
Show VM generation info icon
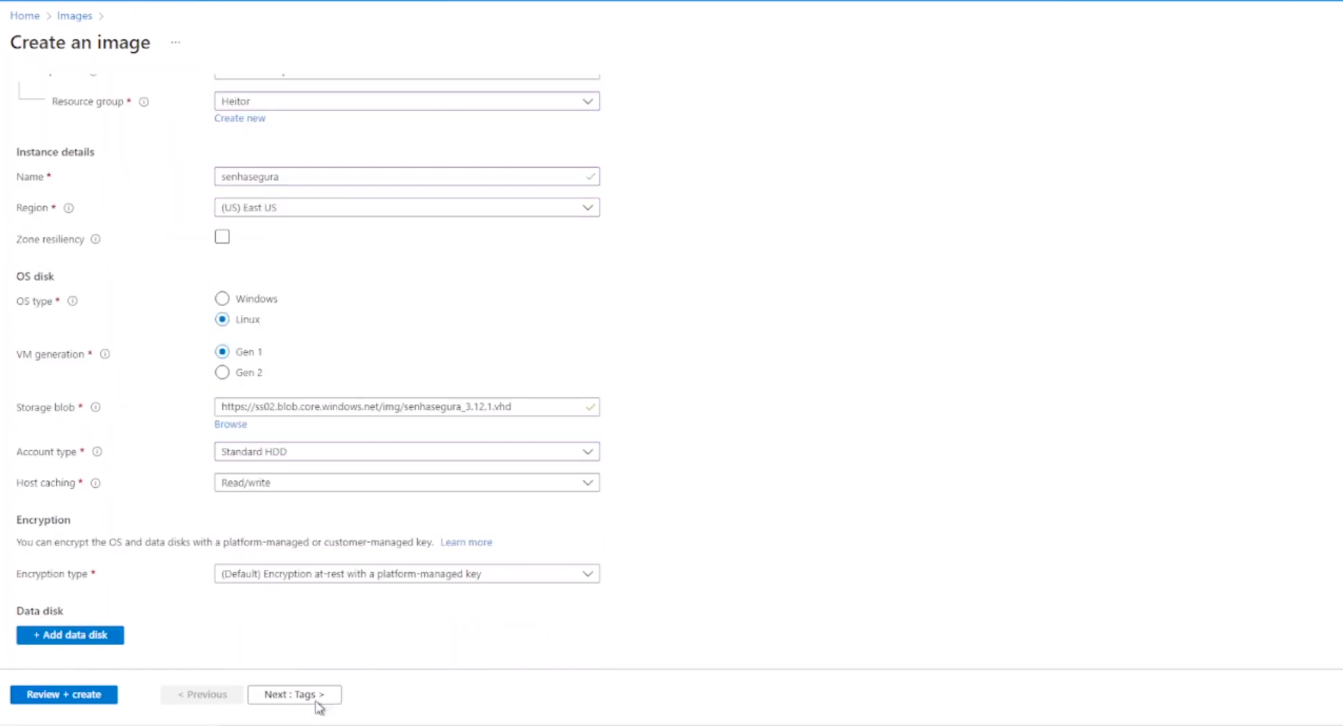point(105,354)
